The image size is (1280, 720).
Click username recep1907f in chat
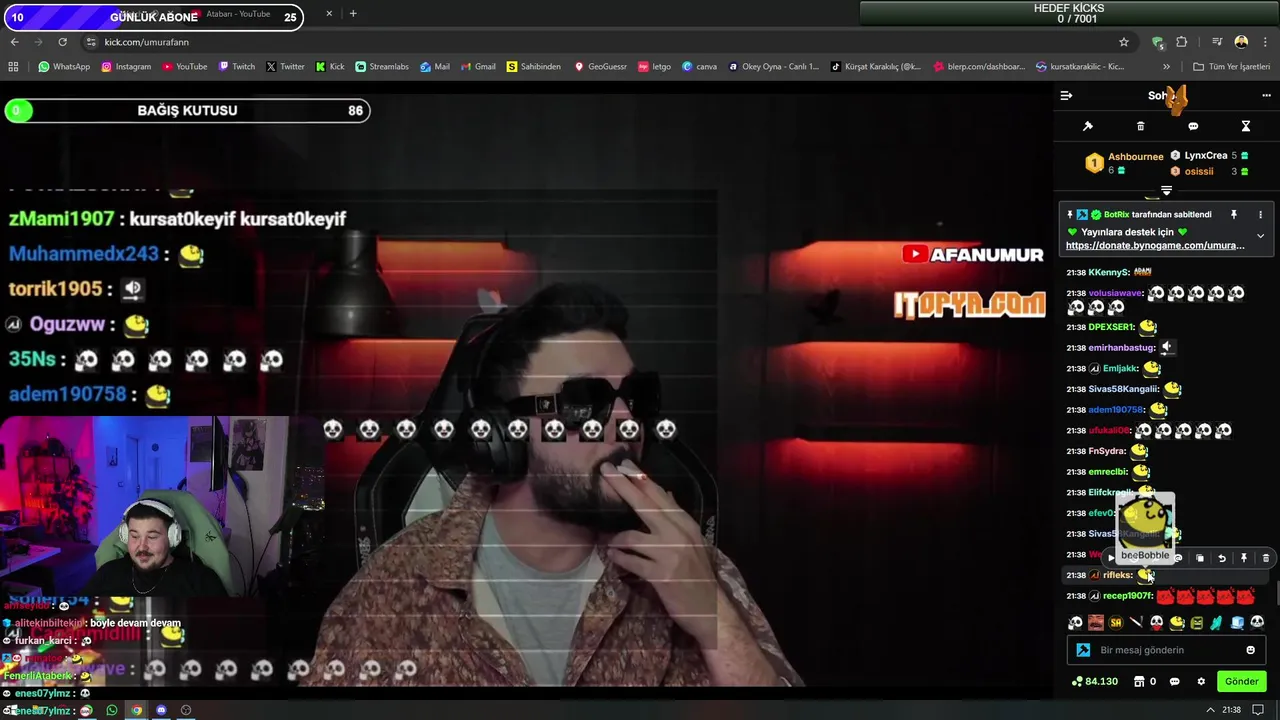click(1127, 596)
